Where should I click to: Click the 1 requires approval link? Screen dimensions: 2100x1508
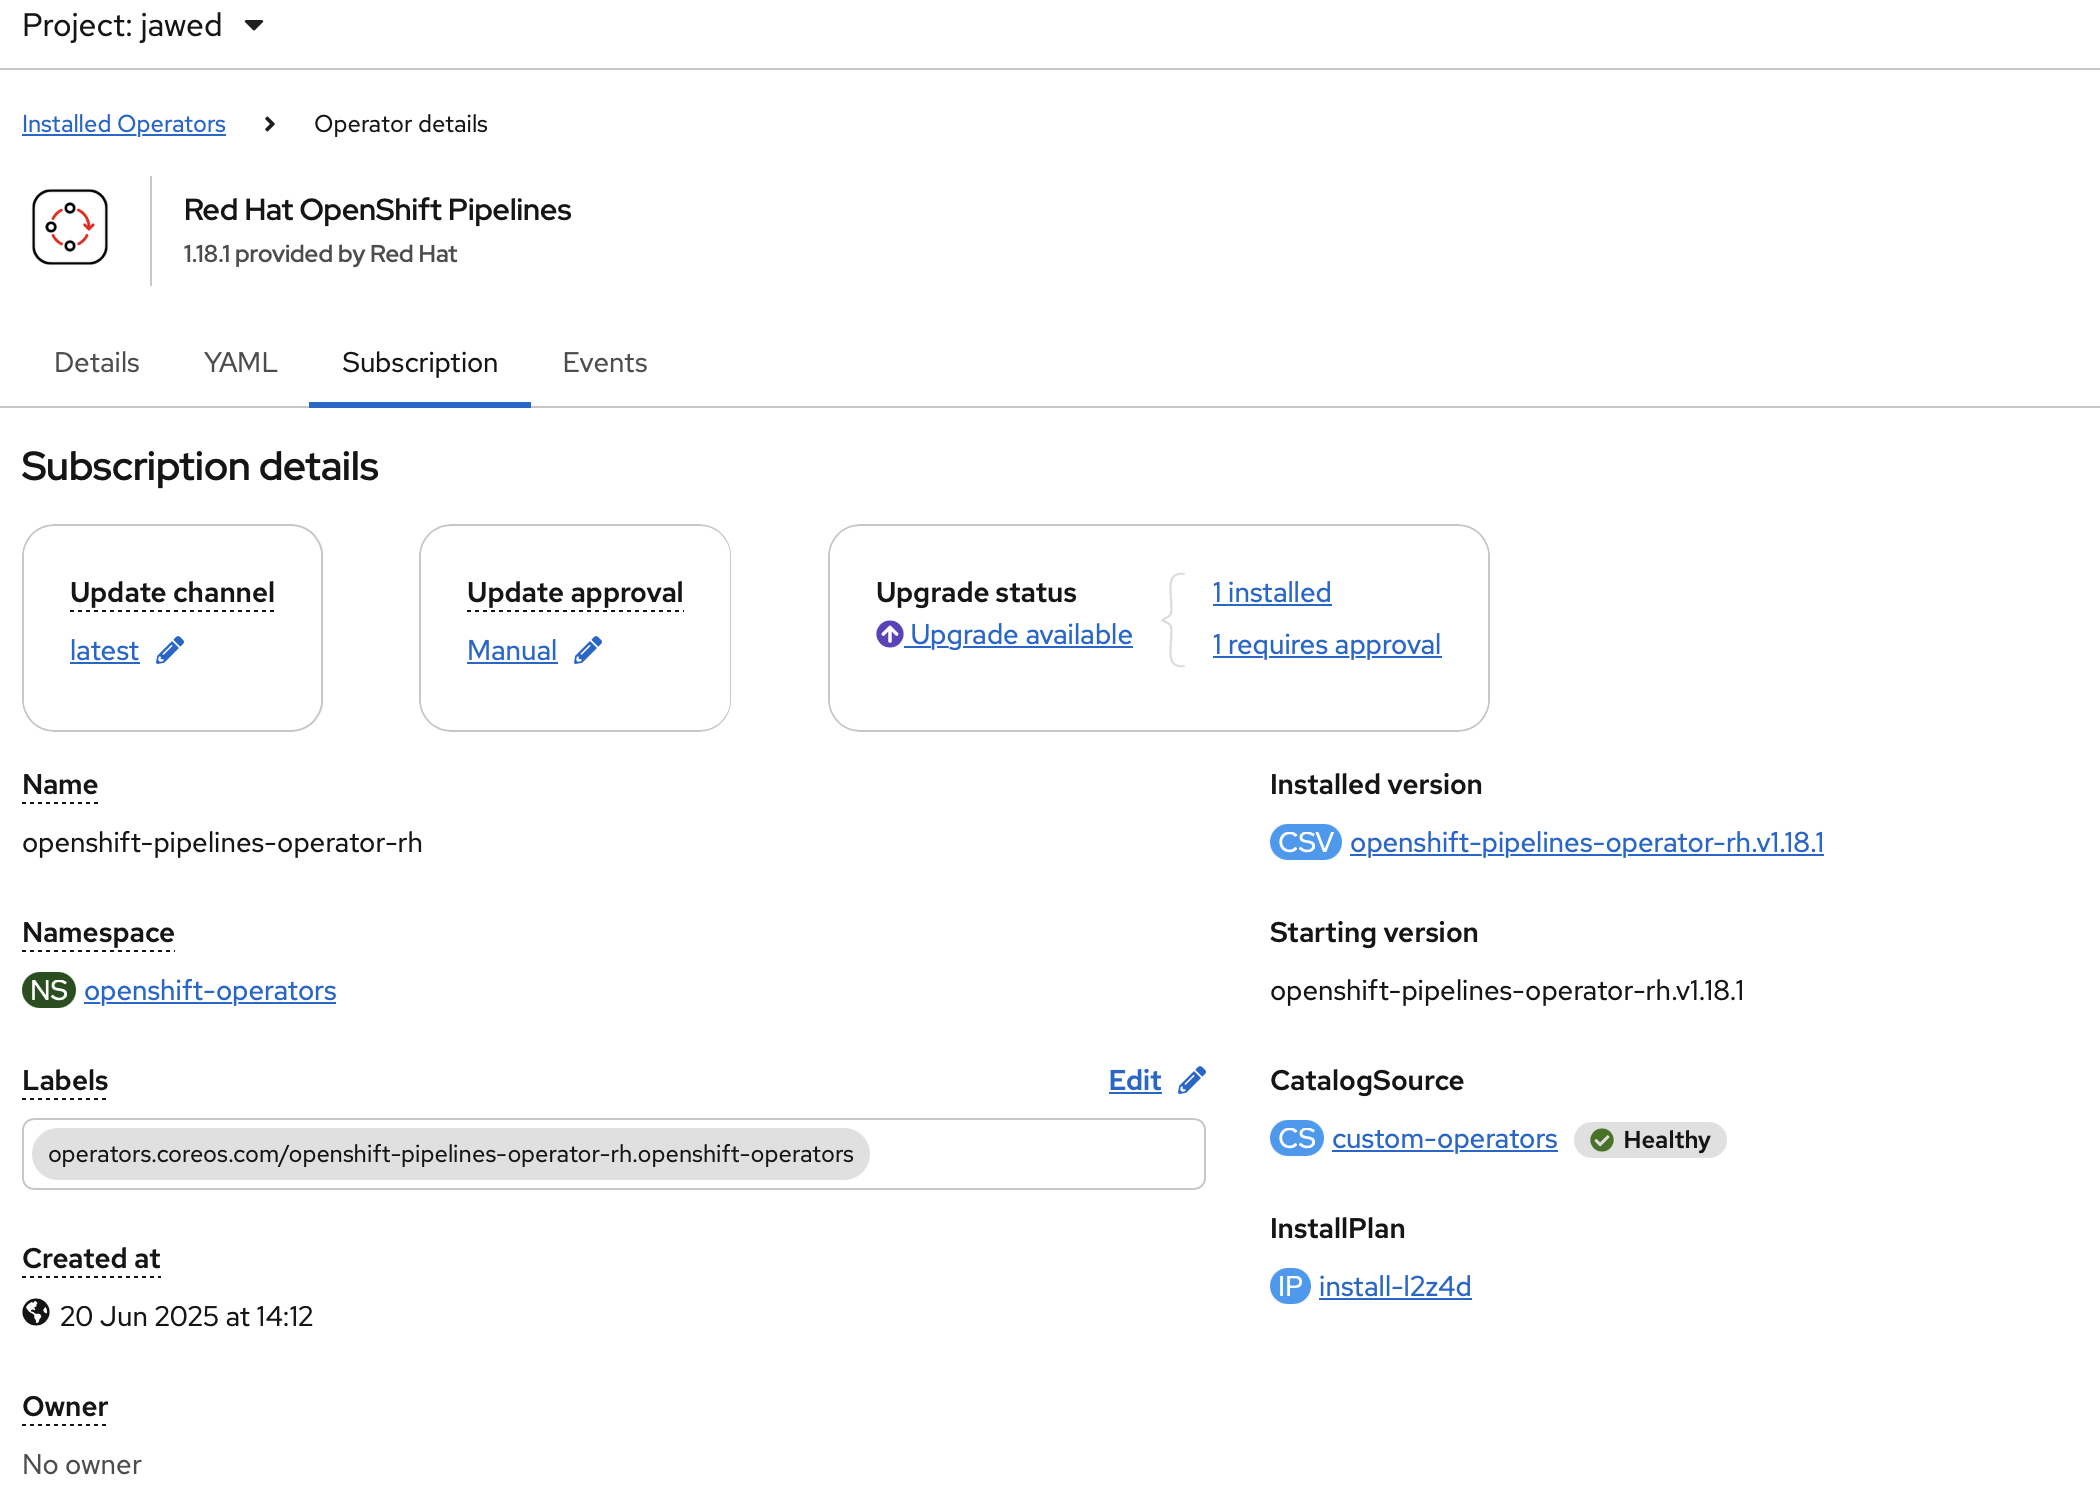(x=1326, y=645)
